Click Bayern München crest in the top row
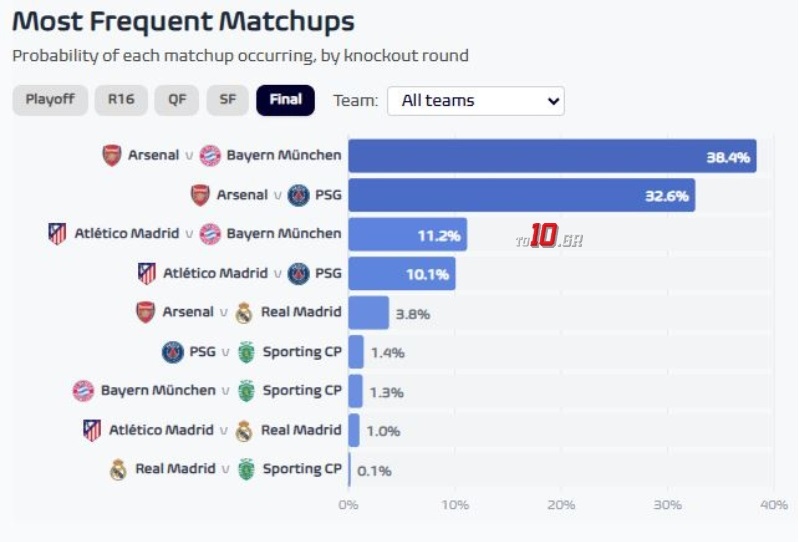Image resolution: width=799 pixels, height=542 pixels. coord(210,156)
